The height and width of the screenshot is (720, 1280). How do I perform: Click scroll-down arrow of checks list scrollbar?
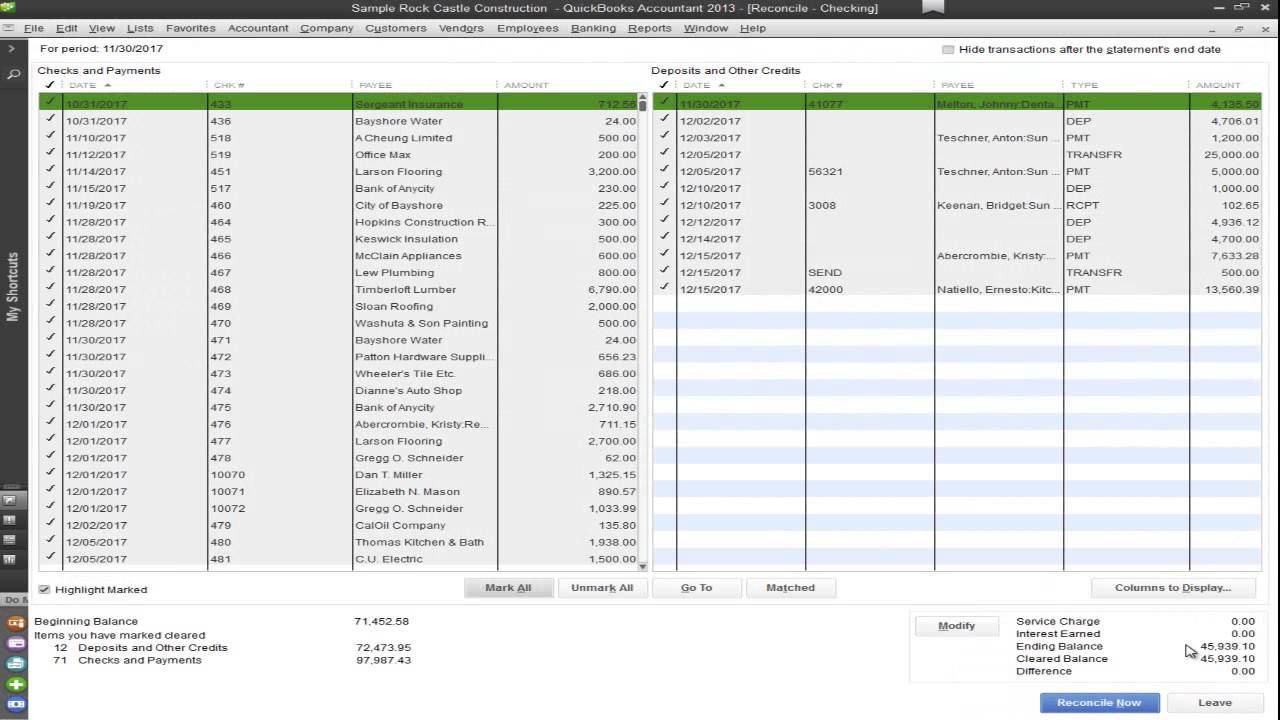642,566
